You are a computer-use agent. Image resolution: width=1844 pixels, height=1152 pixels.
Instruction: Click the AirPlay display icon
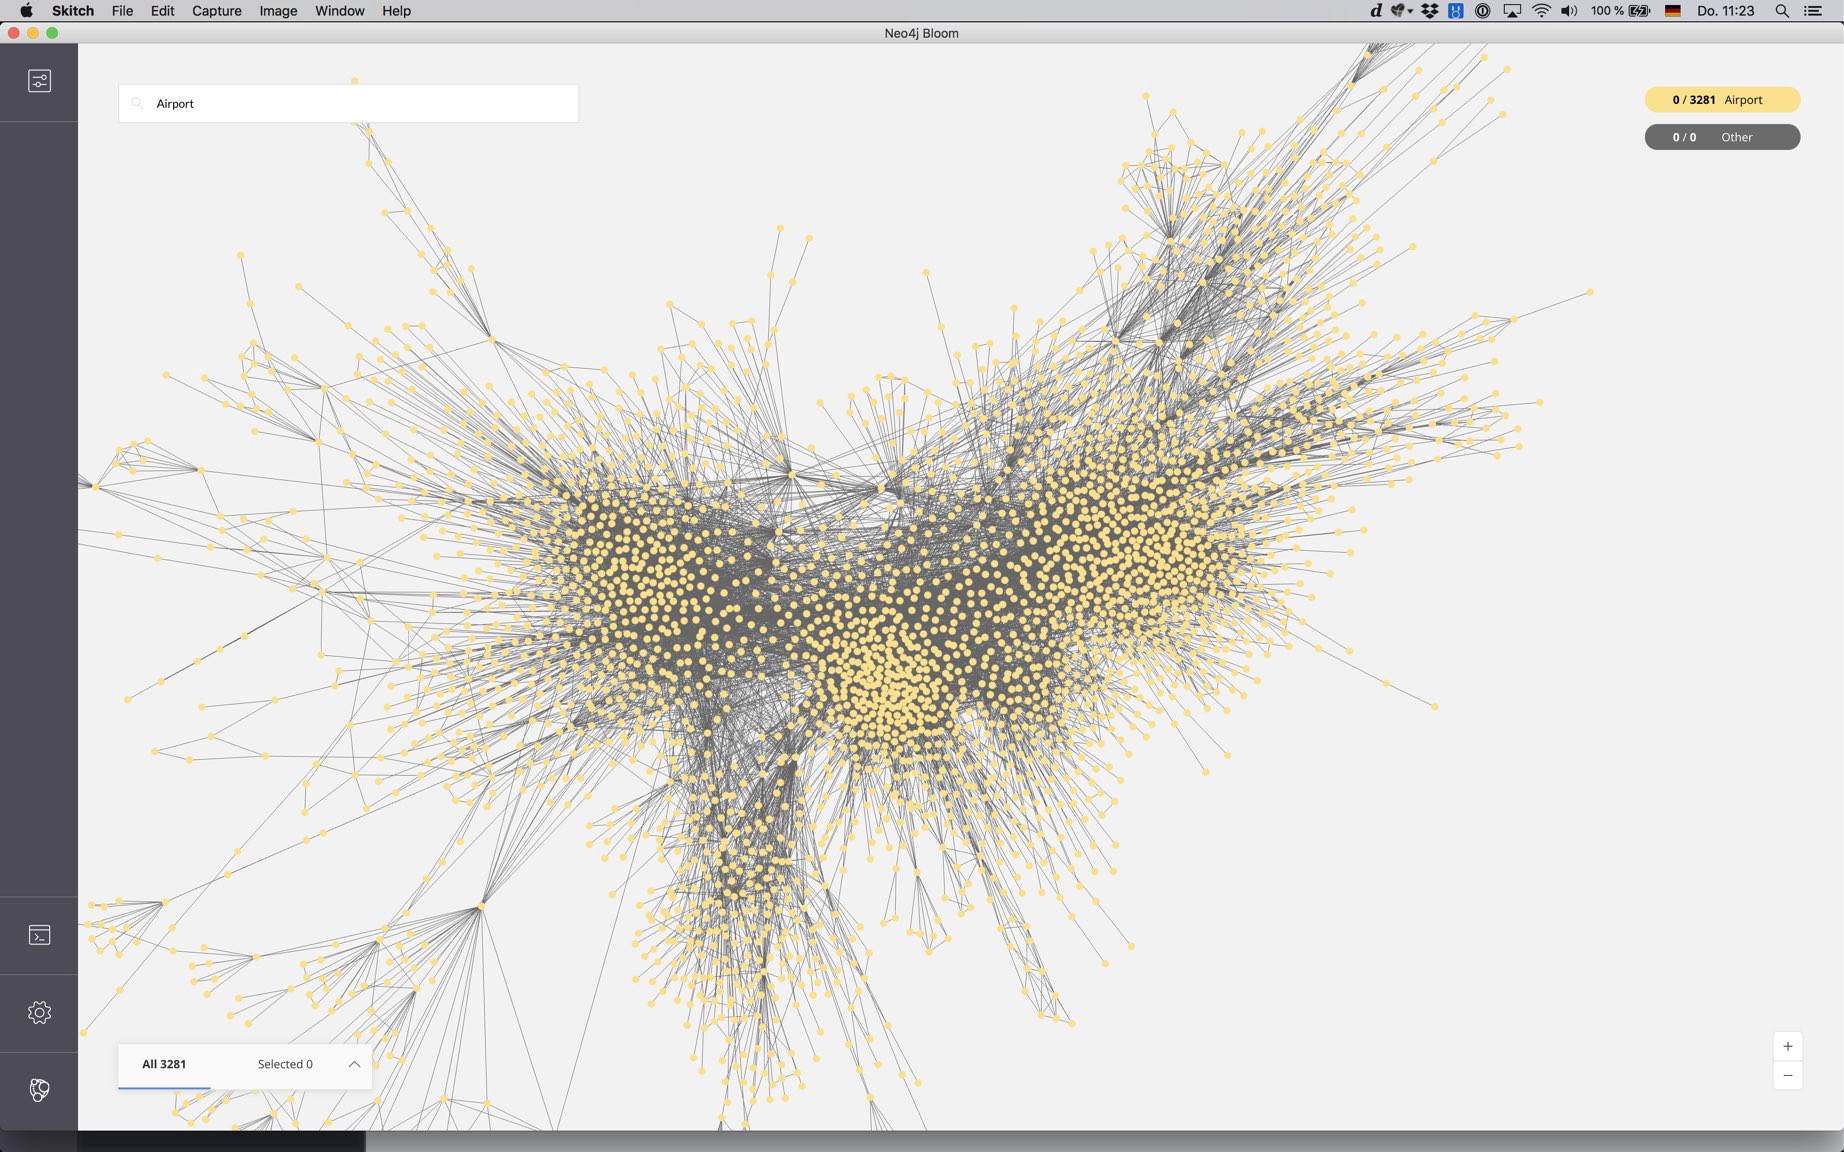(x=1512, y=11)
